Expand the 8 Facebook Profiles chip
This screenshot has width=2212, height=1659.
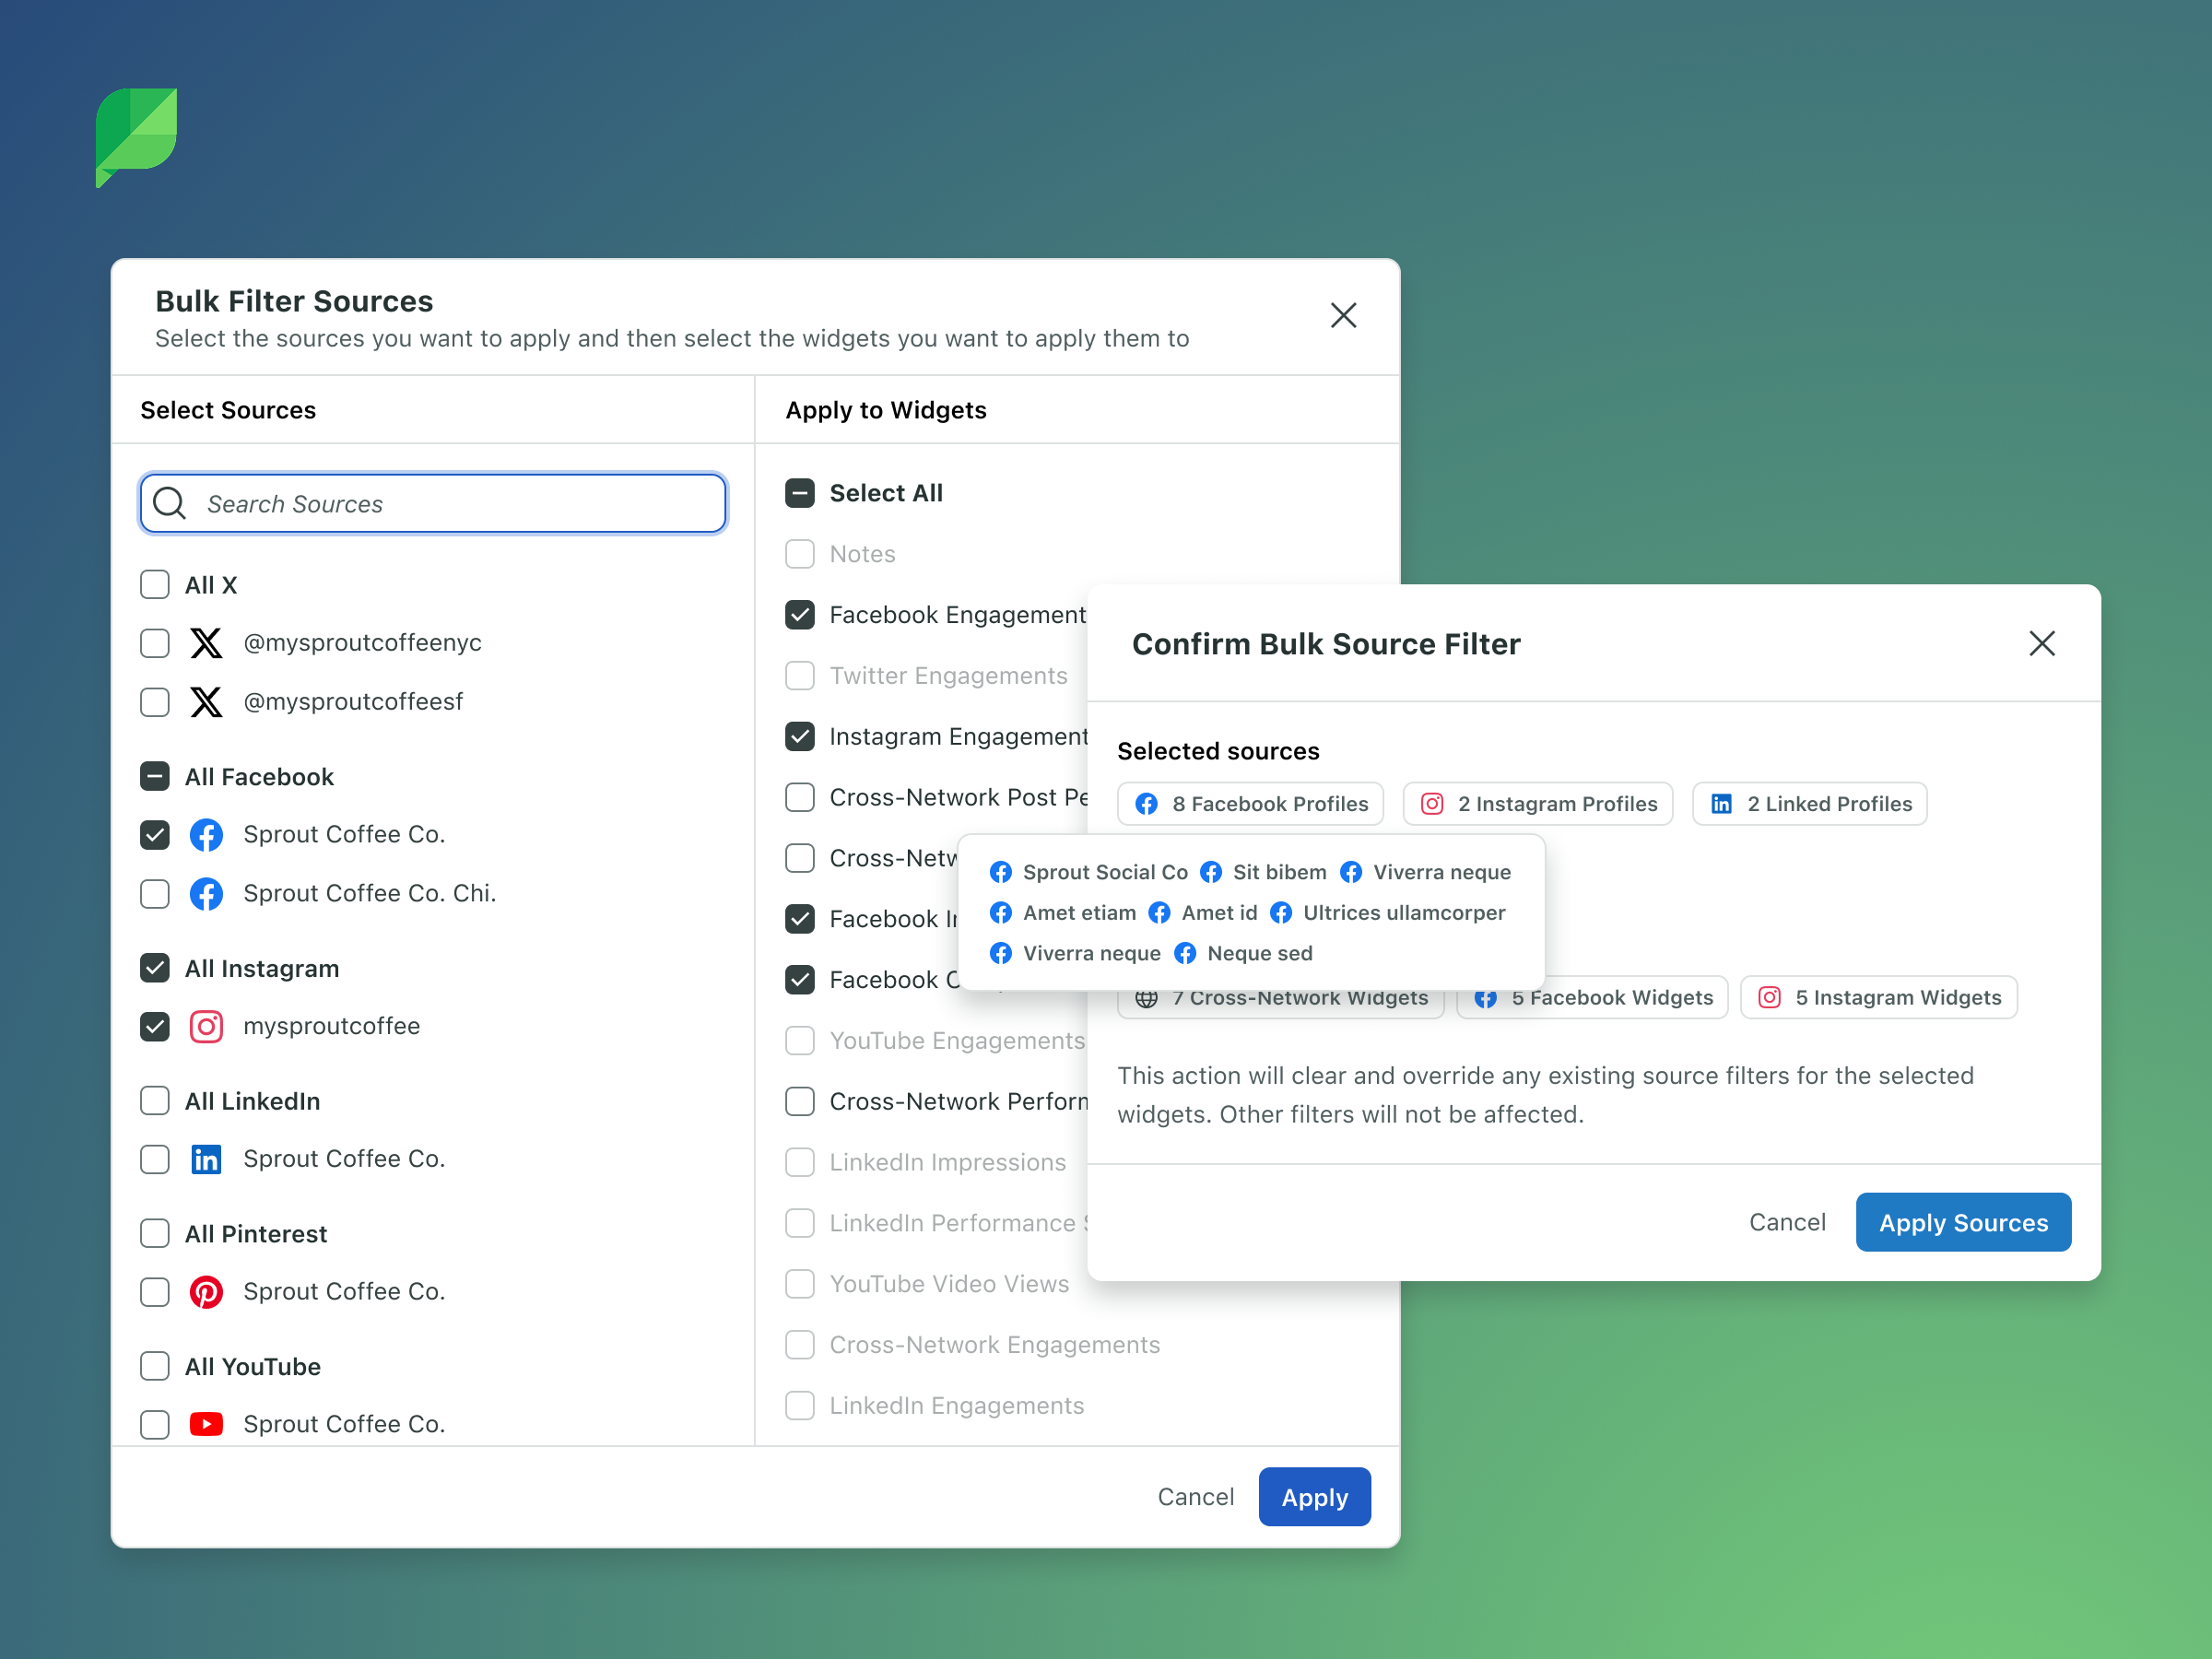point(1250,804)
